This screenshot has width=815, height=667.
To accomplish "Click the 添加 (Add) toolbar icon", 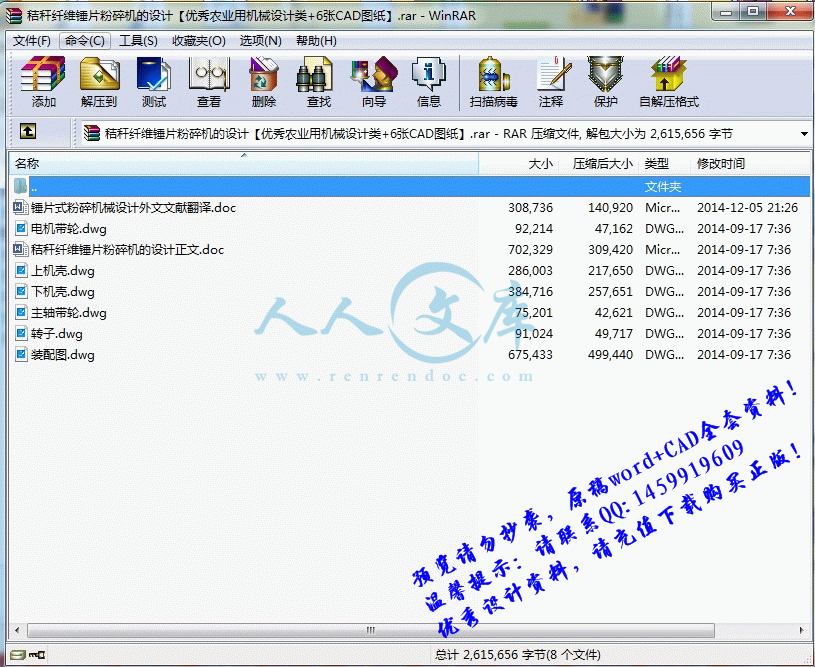I will [43, 75].
